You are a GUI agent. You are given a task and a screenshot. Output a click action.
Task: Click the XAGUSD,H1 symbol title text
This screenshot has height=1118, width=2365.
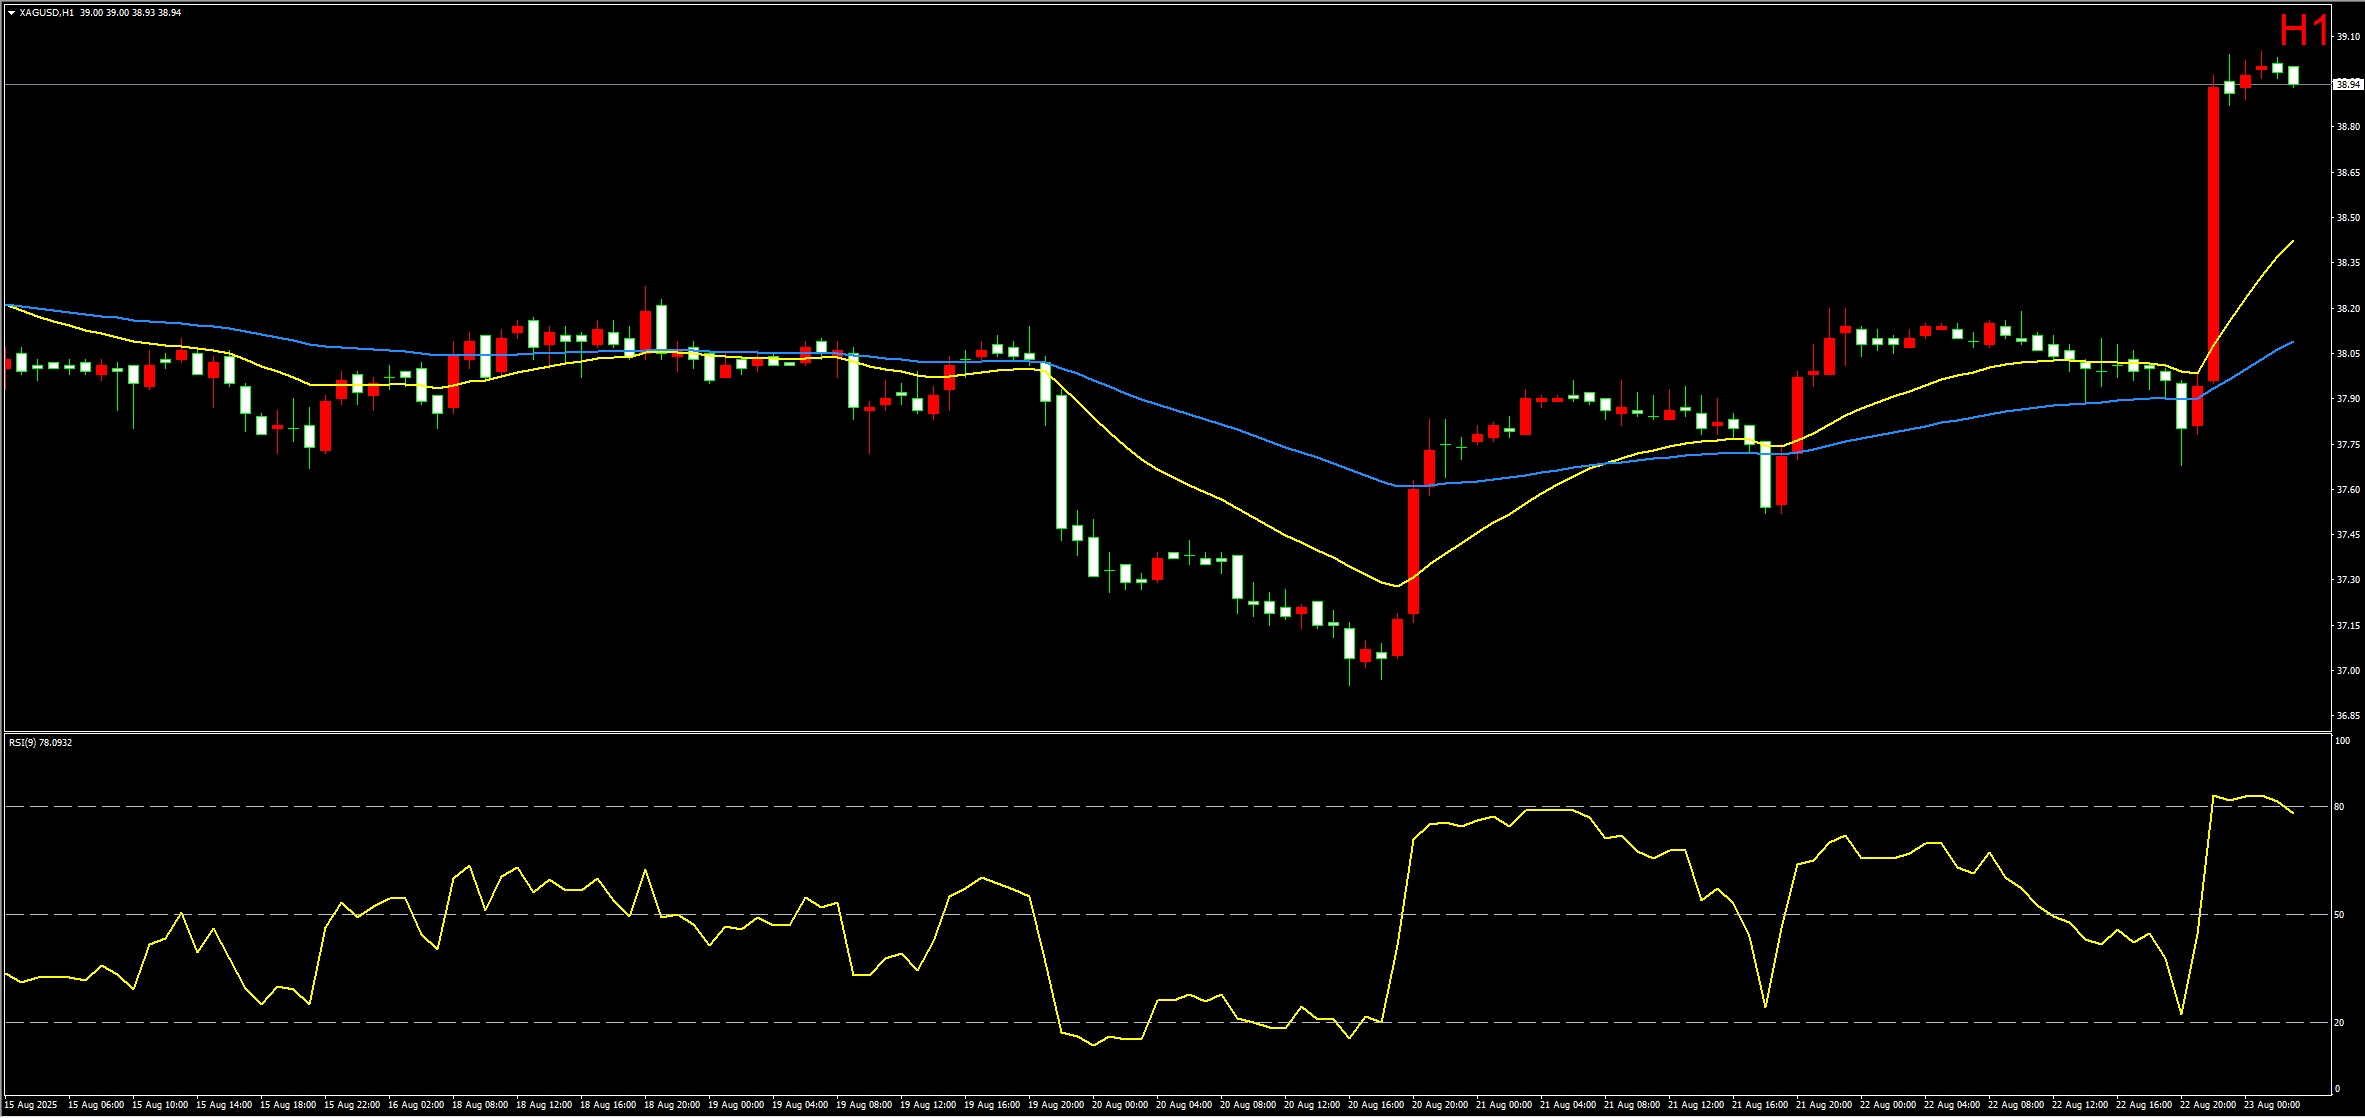(x=46, y=13)
